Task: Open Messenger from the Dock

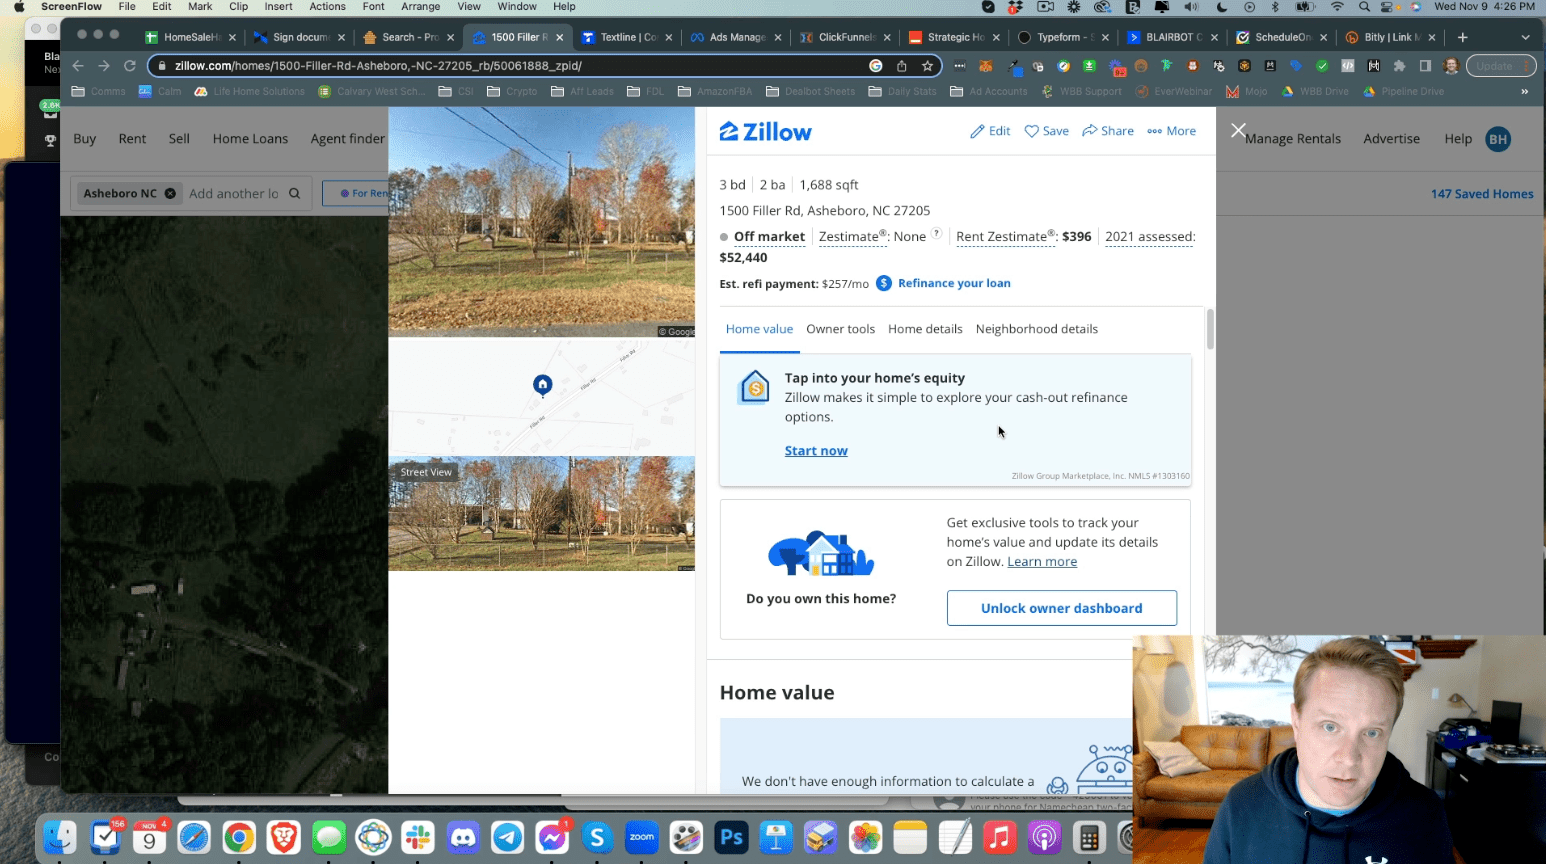Action: point(552,837)
